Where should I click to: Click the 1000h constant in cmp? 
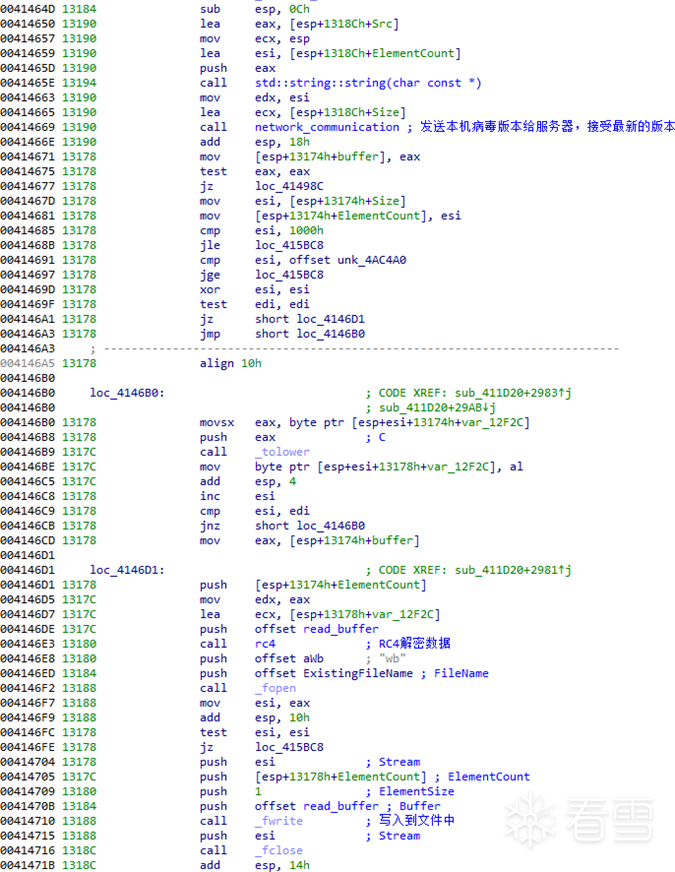[306, 231]
